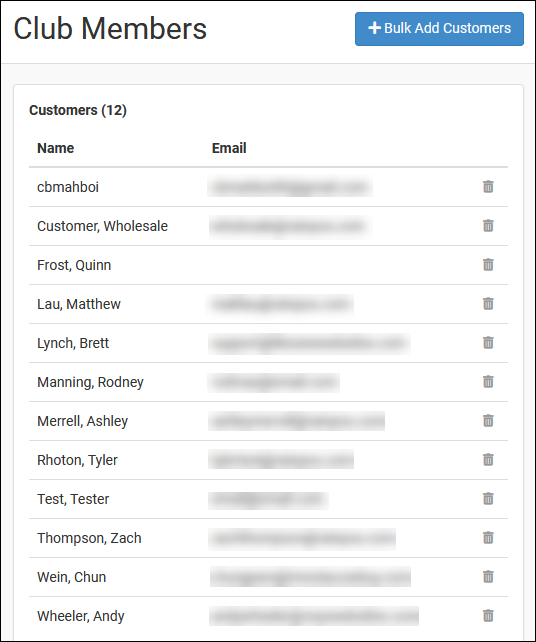Select the Email column header
The height and width of the screenshot is (642, 536).
pyautogui.click(x=229, y=148)
